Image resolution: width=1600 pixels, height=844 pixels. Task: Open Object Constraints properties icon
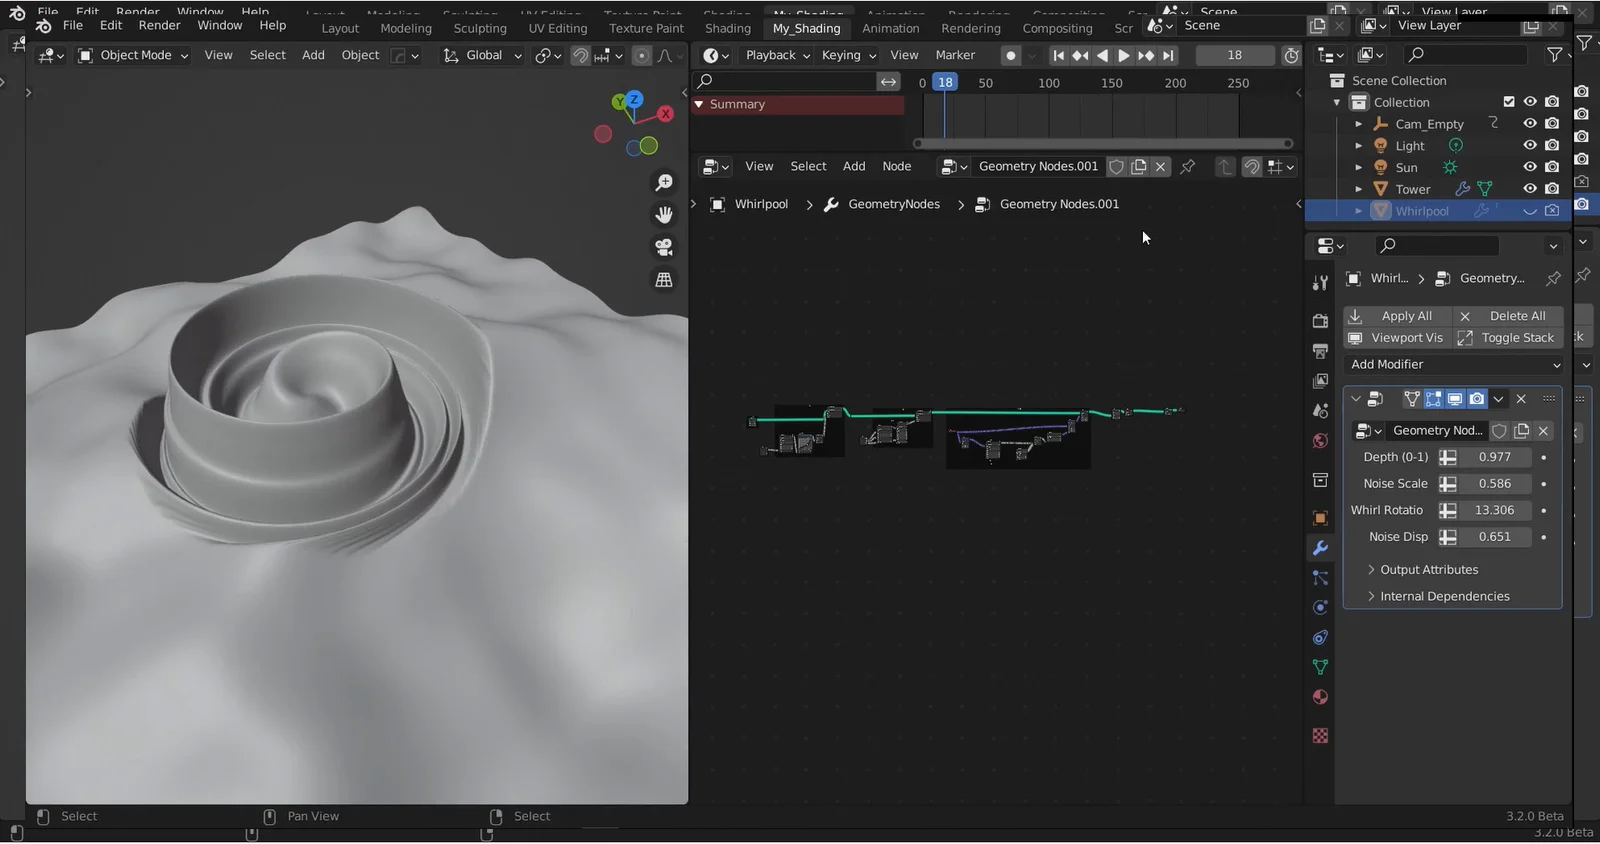pos(1320,637)
